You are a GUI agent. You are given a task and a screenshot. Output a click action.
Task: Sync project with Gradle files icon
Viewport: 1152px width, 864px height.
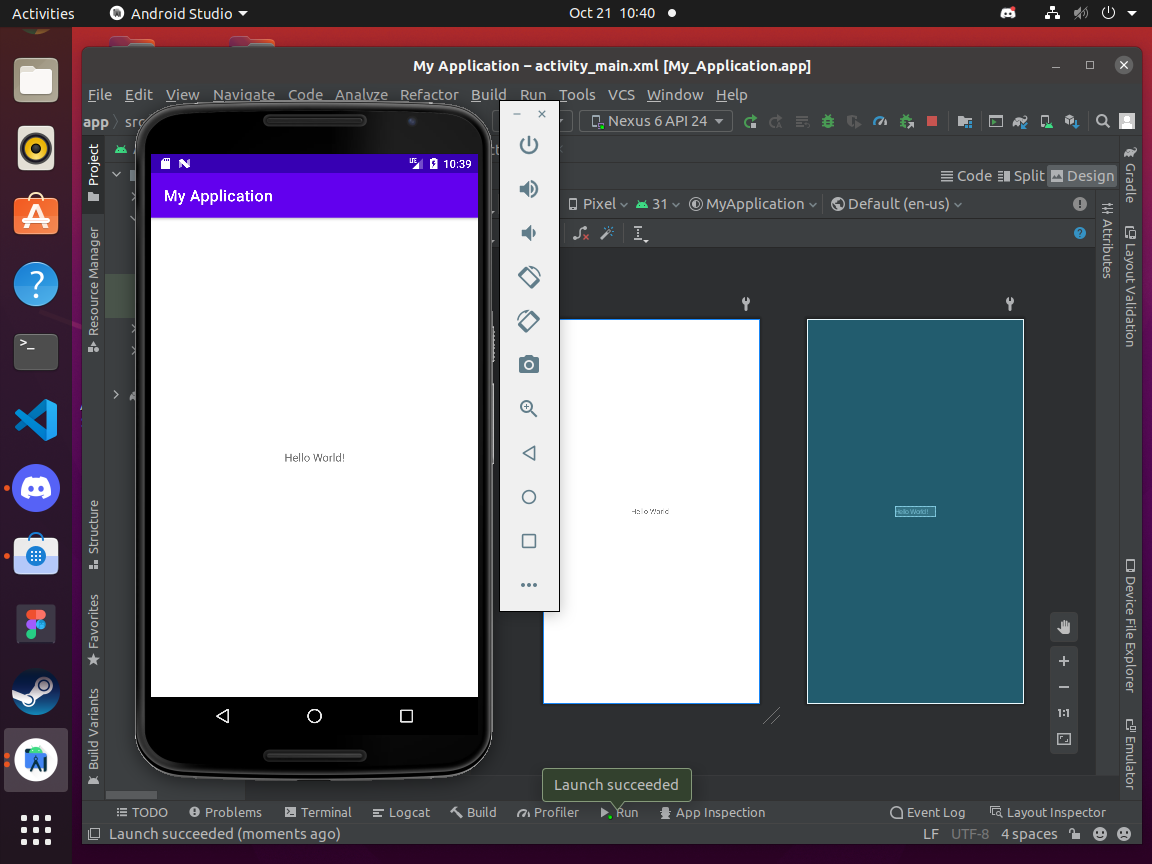1020,121
